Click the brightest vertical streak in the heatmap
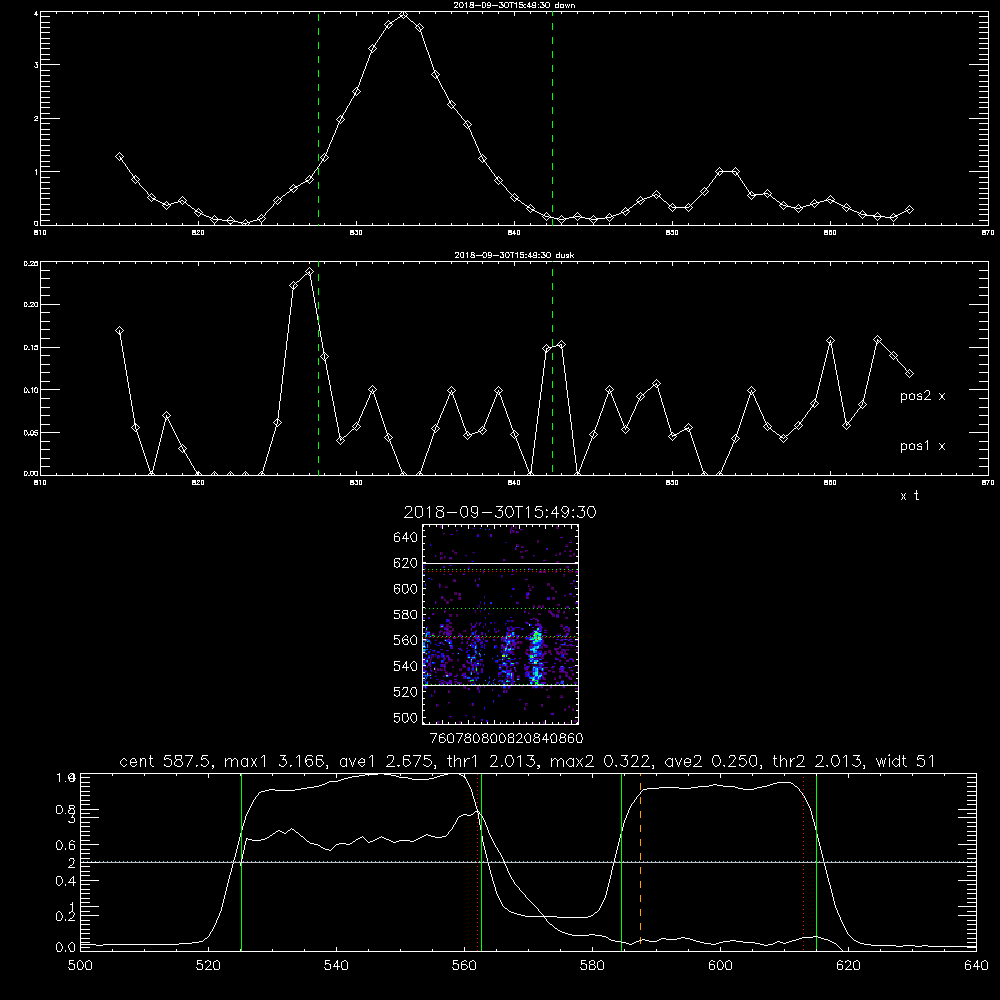1000x1000 pixels. tap(536, 656)
